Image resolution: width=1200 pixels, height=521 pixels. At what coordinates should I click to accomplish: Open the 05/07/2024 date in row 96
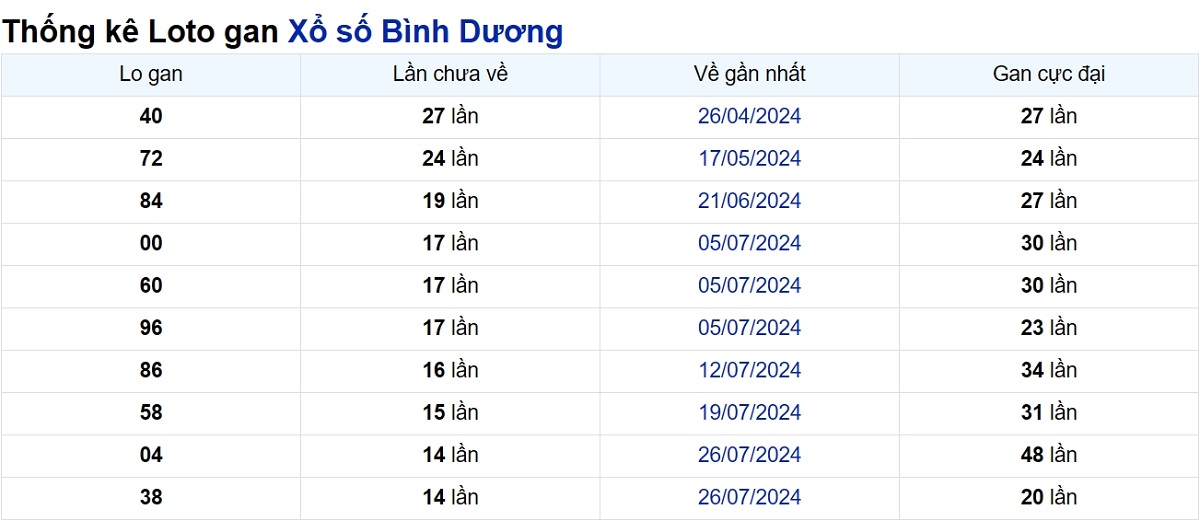749,328
